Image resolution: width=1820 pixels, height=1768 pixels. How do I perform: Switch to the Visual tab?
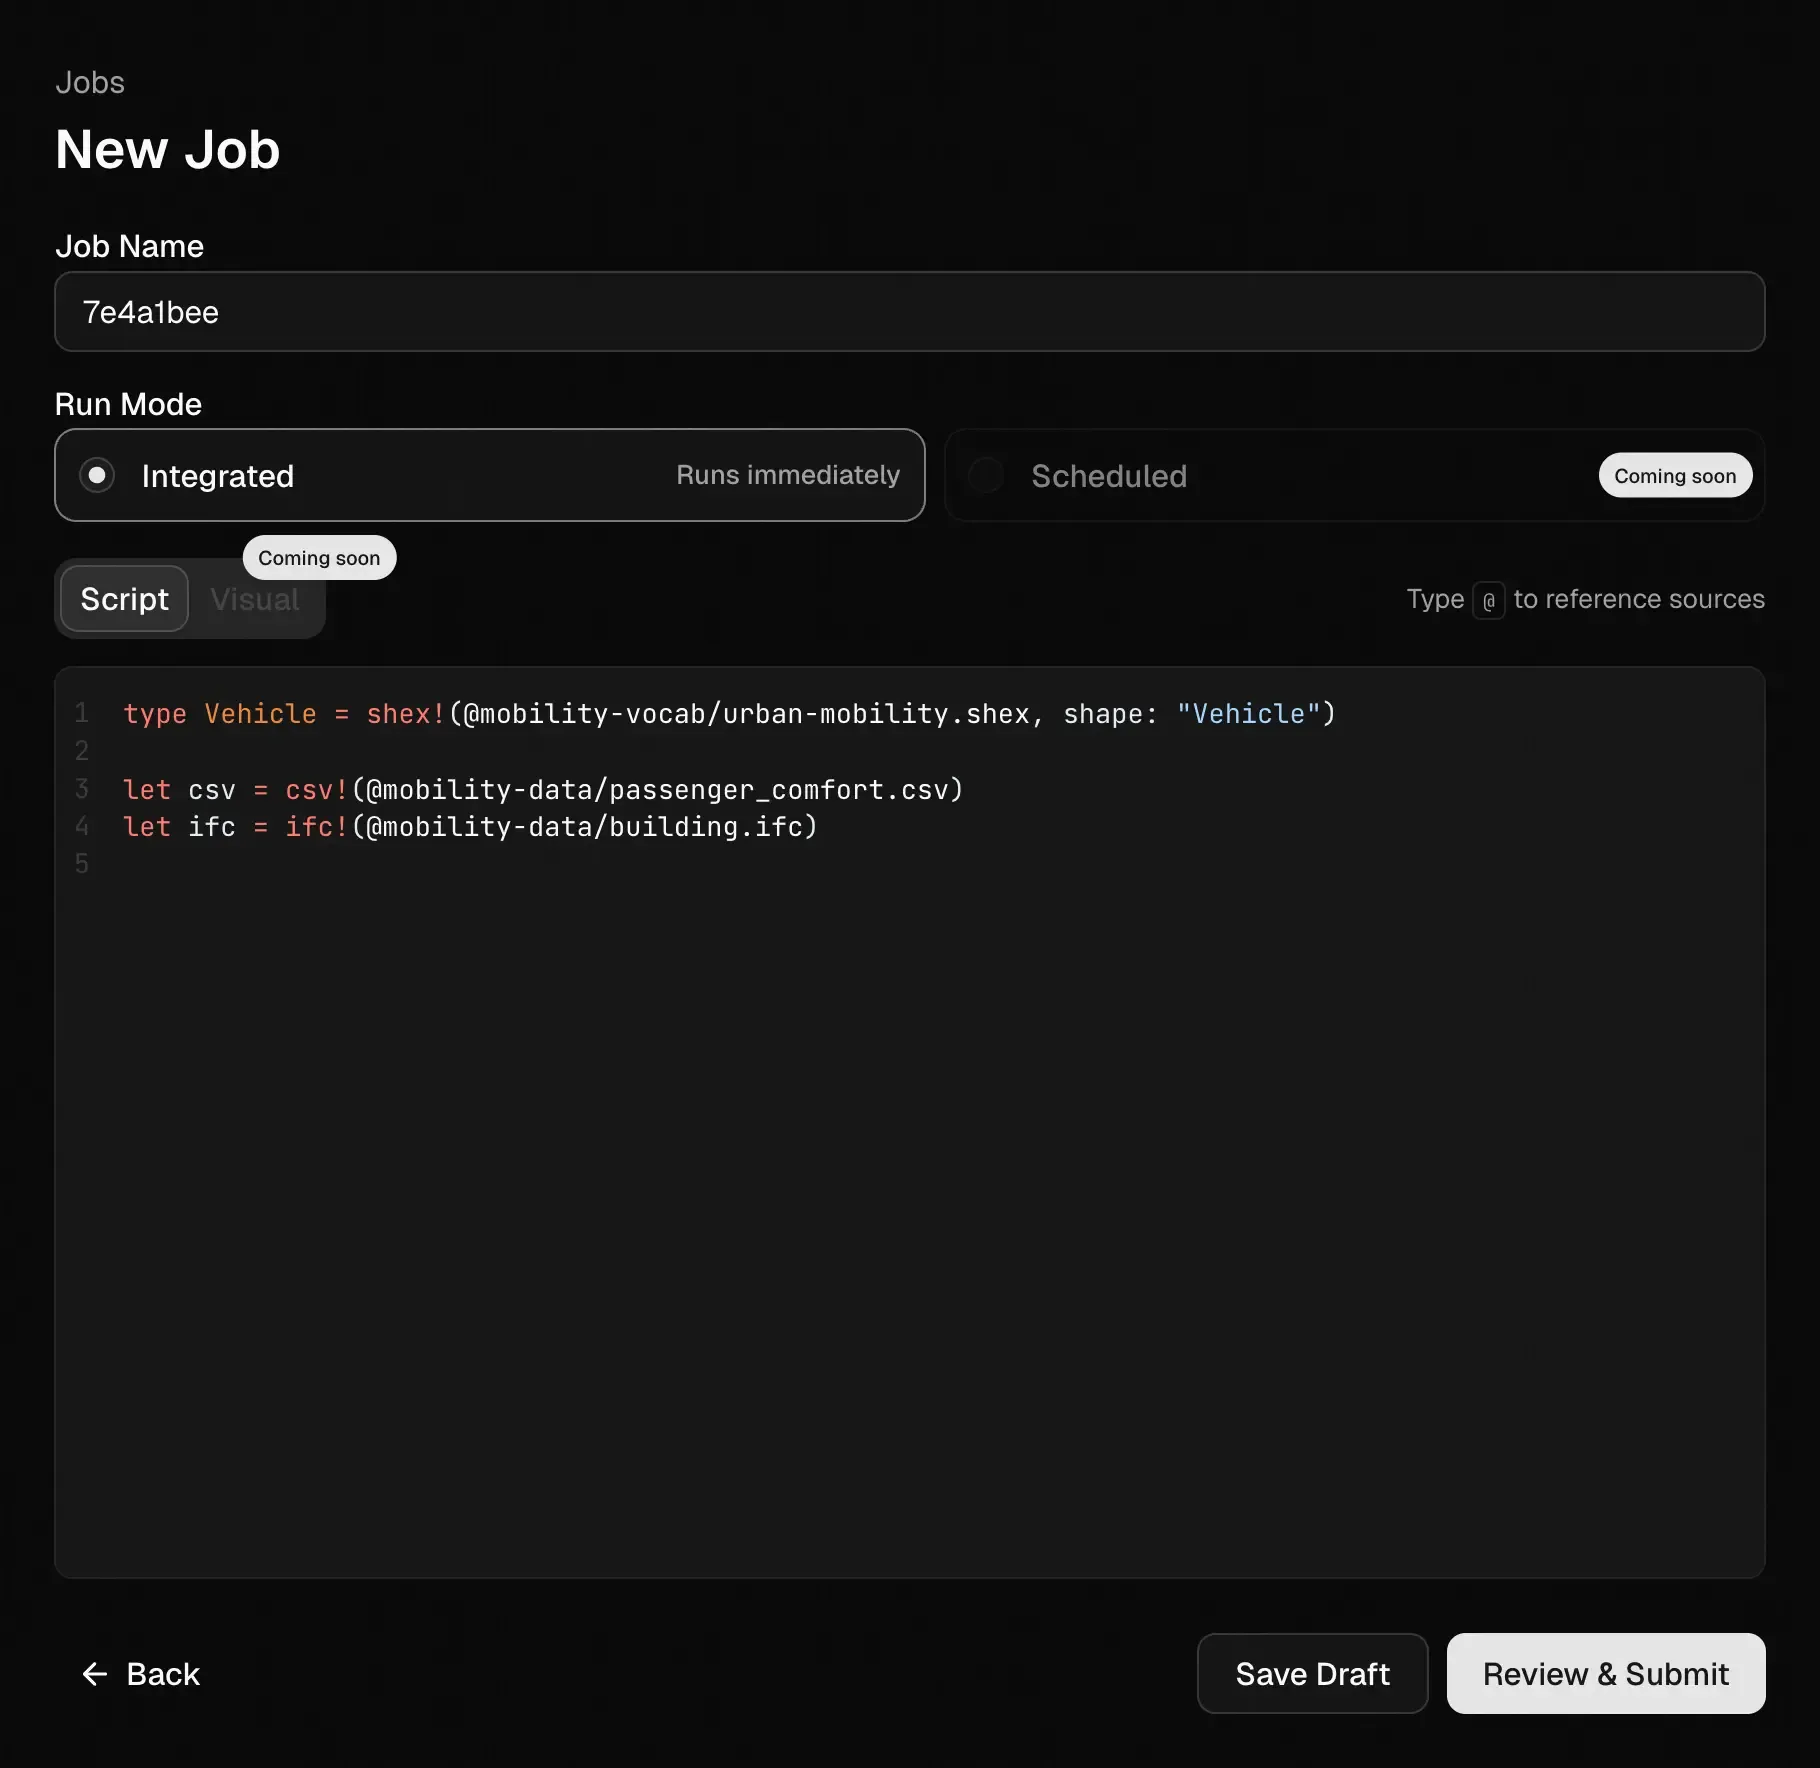tap(255, 599)
